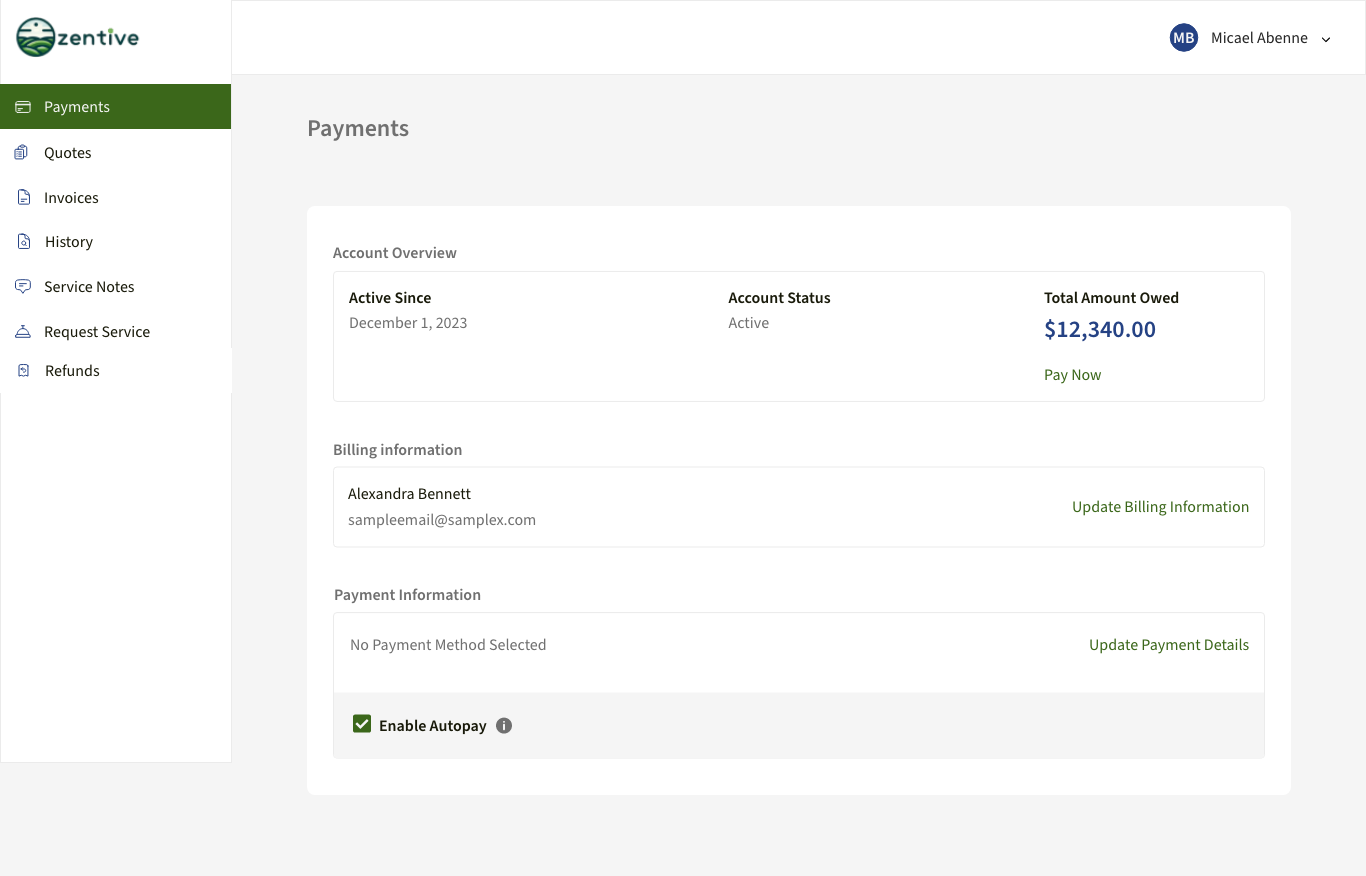This screenshot has height=876, width=1366.
Task: Uncheck the Enable Autopay checkbox
Action: click(362, 724)
